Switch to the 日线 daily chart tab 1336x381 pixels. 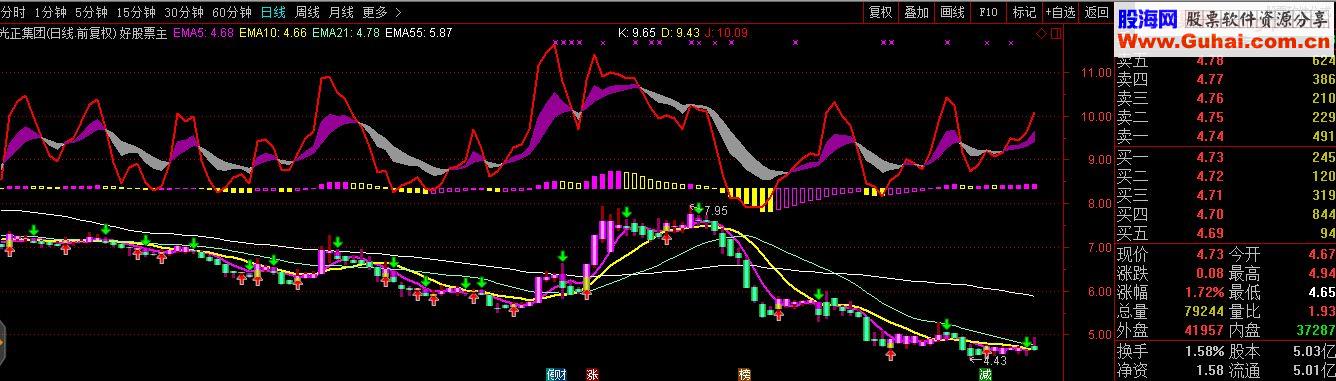click(x=272, y=13)
